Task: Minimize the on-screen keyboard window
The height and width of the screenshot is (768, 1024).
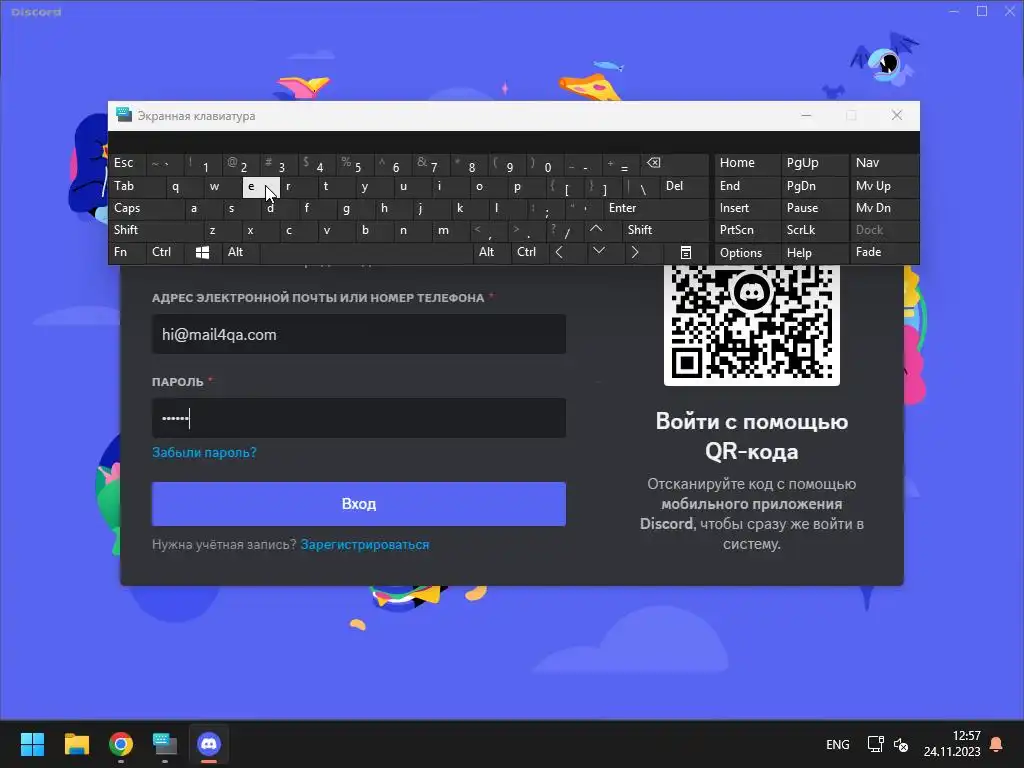Action: [x=806, y=116]
